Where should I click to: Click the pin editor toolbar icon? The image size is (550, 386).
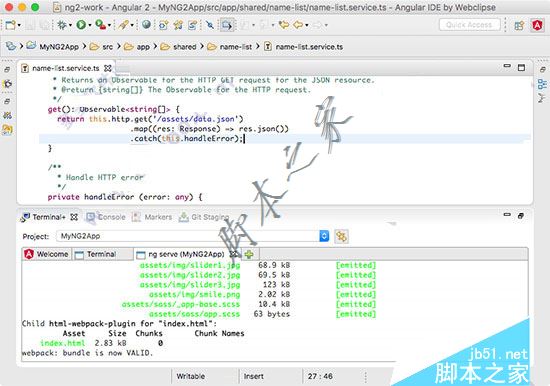pyautogui.click(x=210, y=25)
